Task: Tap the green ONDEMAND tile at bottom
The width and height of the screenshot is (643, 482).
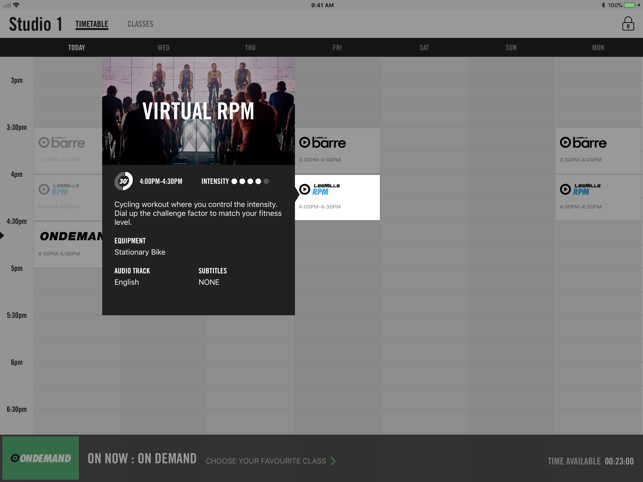Action: (x=41, y=458)
